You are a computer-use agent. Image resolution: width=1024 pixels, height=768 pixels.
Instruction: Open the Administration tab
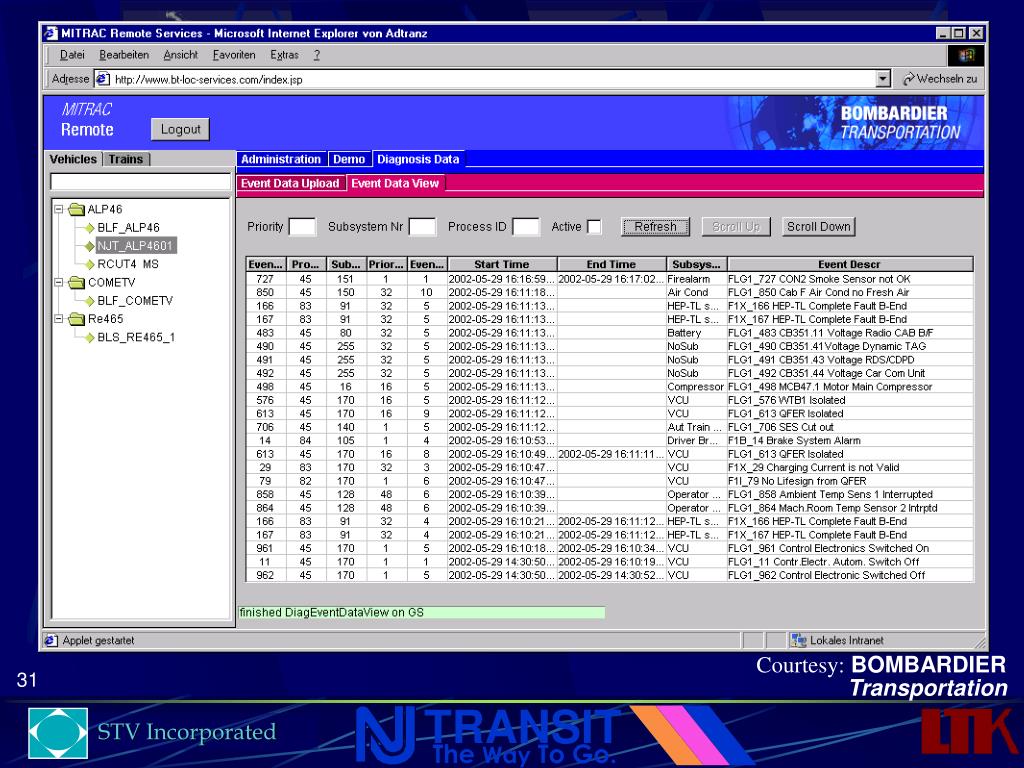[281, 159]
